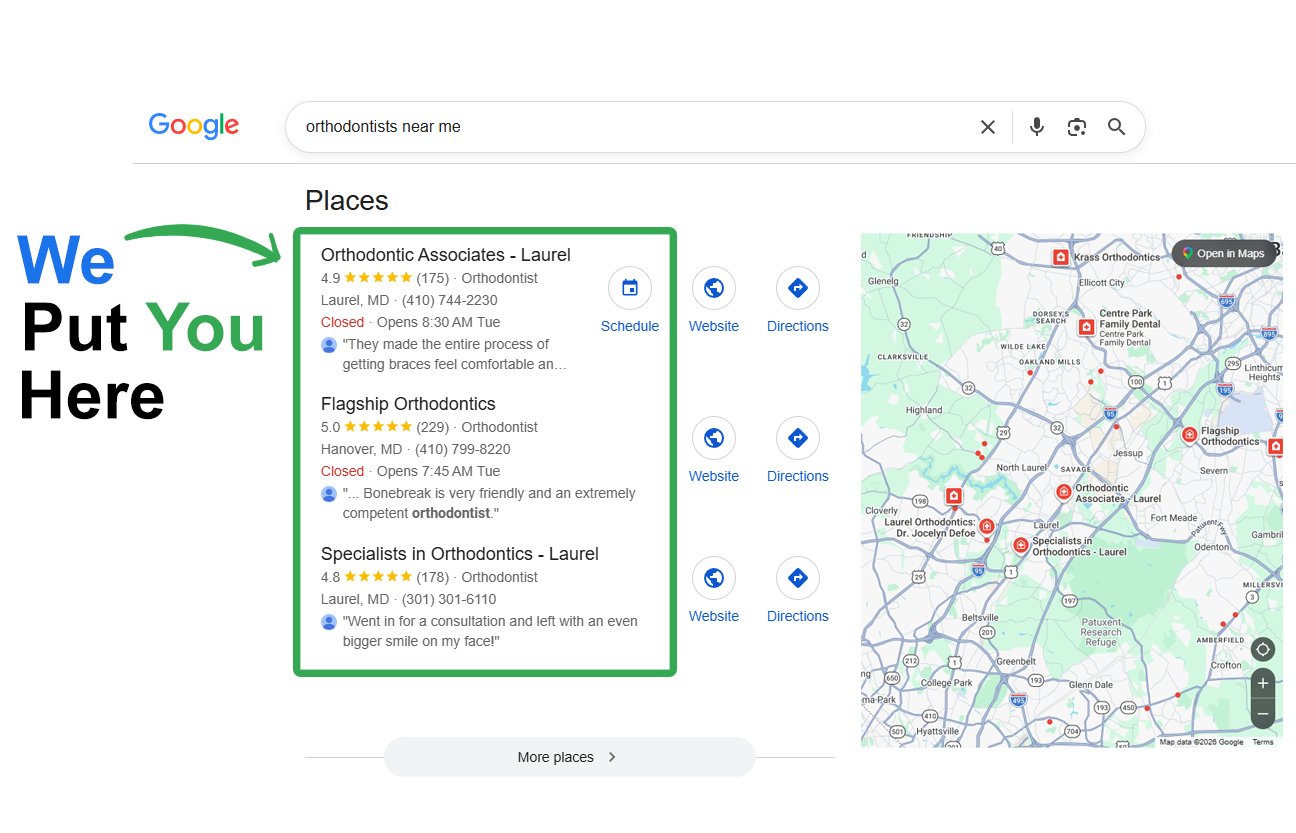The image size is (1296, 833).
Task: Click Schedule link text
Action: coord(630,326)
